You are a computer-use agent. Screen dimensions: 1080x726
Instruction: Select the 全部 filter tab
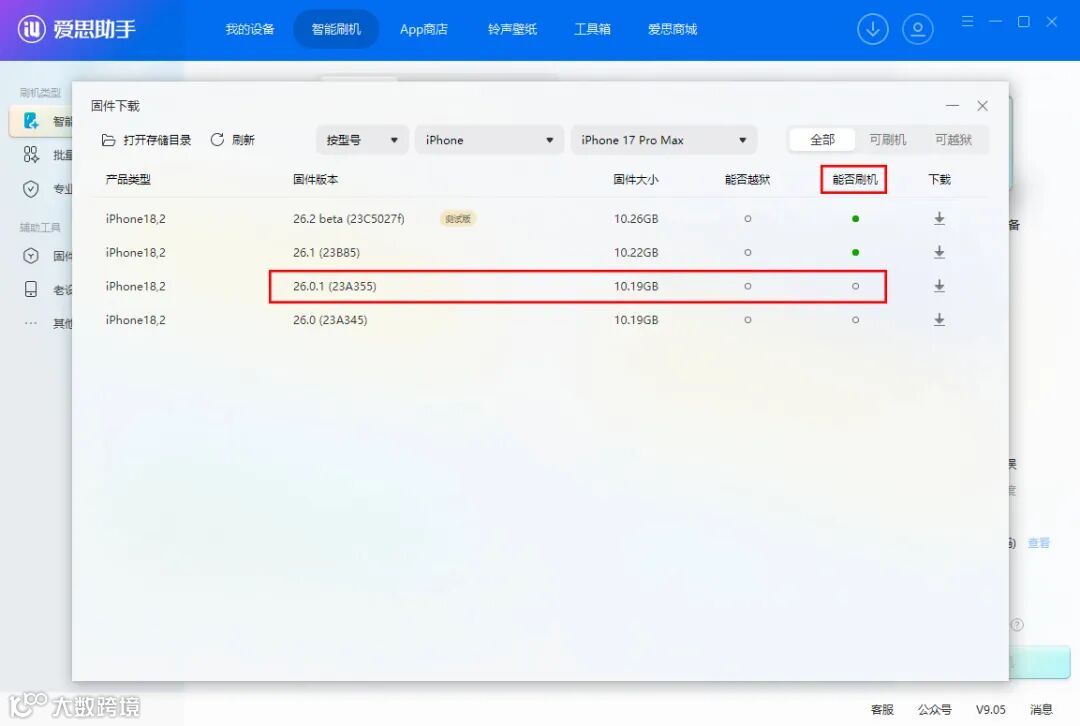[x=822, y=140]
